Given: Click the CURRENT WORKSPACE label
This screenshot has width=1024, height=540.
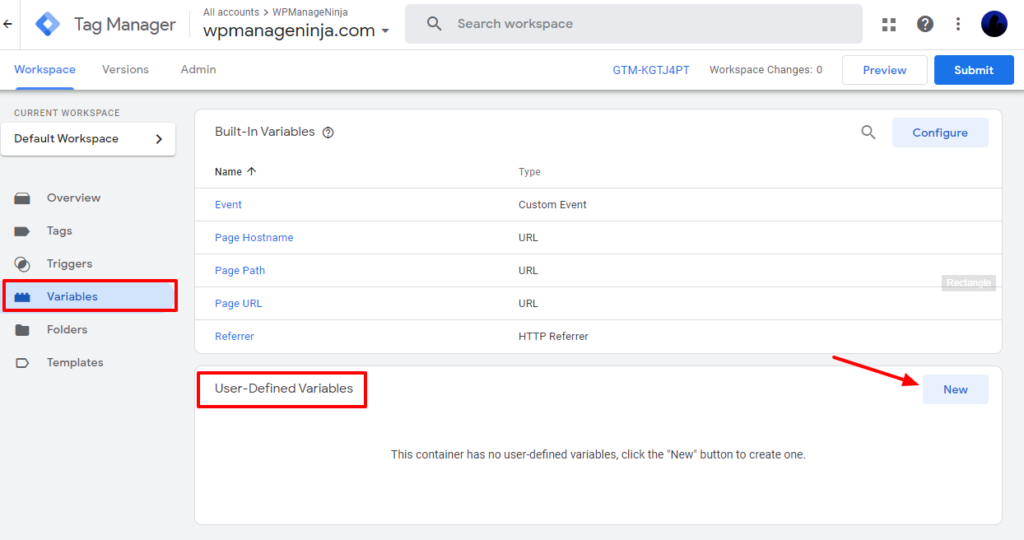Looking at the screenshot, I should (67, 113).
